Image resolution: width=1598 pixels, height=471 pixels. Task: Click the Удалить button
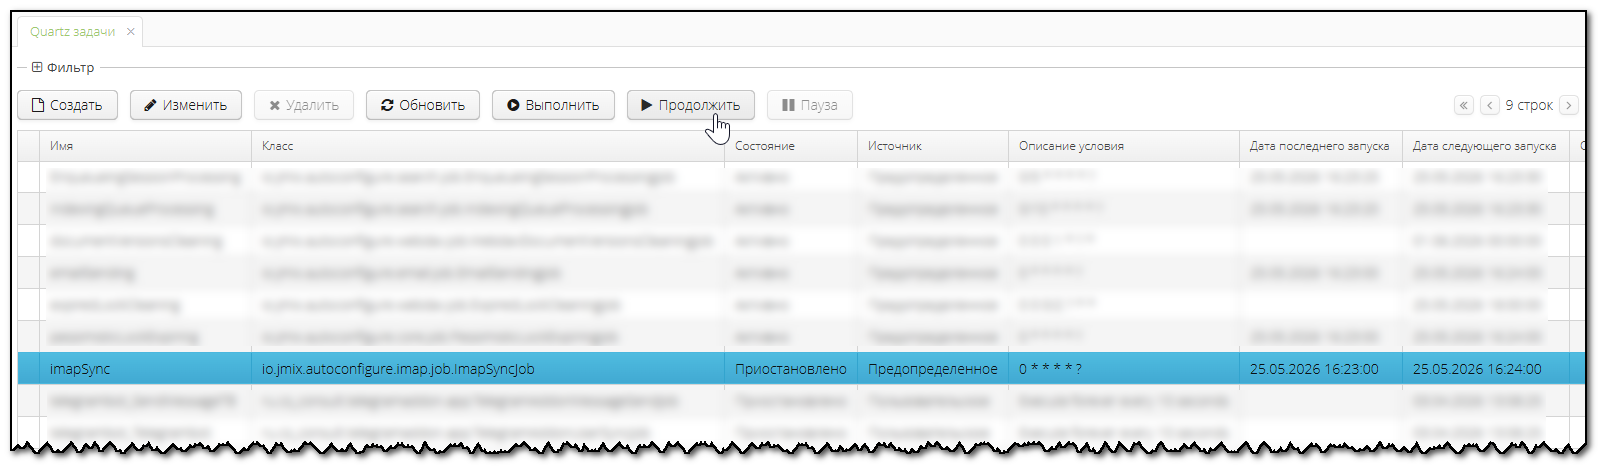(304, 105)
